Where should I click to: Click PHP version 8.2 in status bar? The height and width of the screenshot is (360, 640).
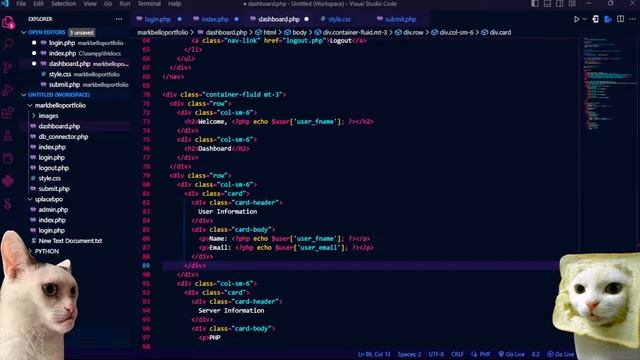[x=536, y=354]
